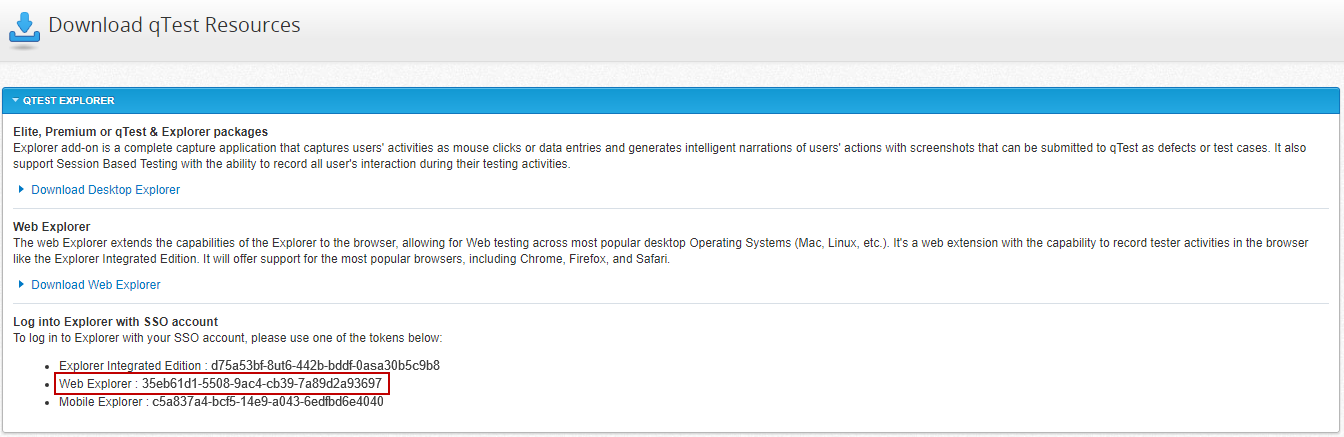
Task: Click the QTEST EXPLORER panel header label
Action: (69, 101)
